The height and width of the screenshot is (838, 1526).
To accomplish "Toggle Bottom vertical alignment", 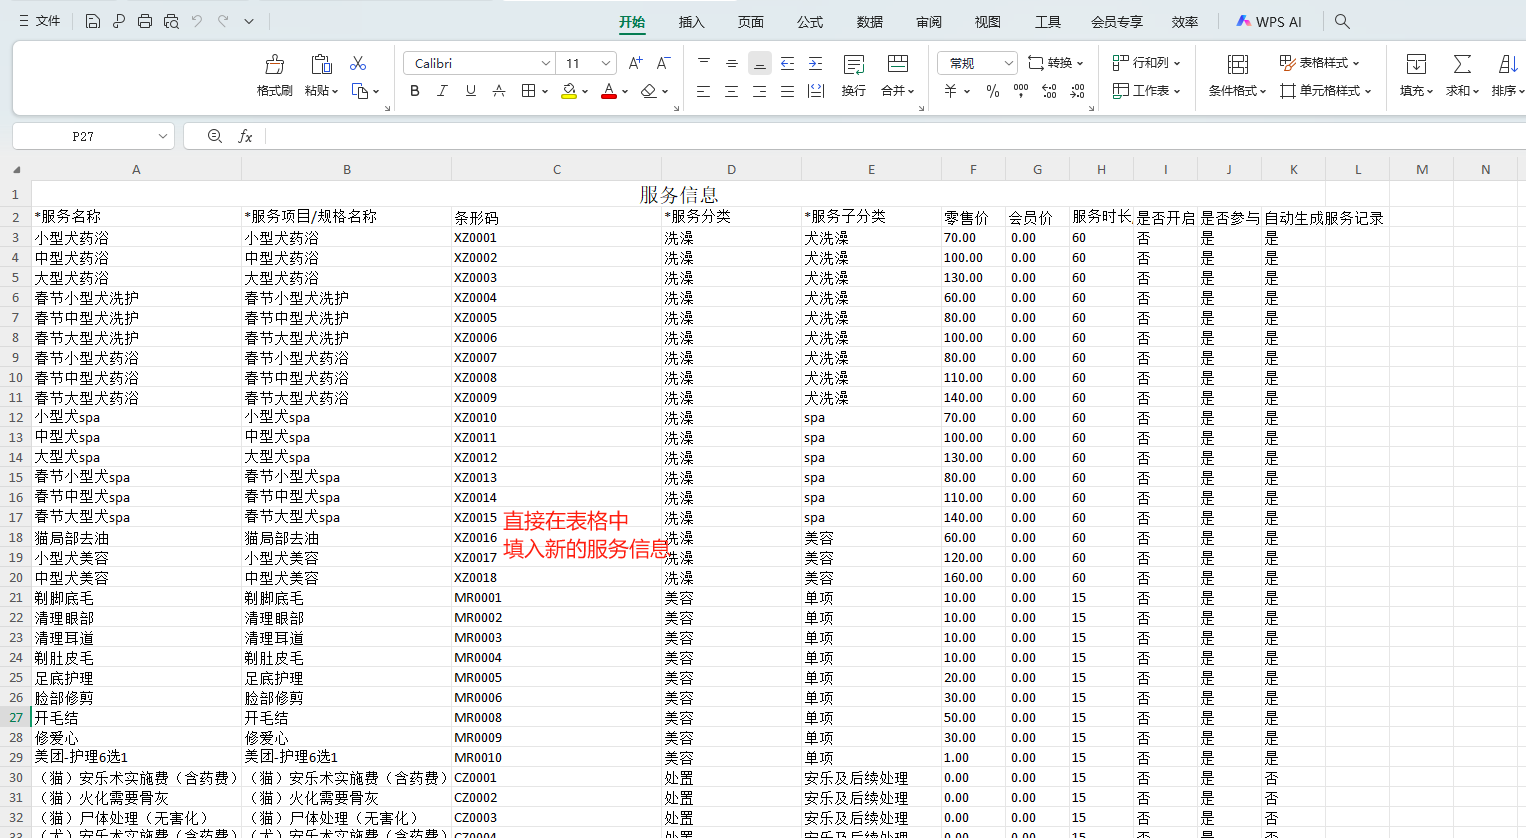I will pos(759,63).
